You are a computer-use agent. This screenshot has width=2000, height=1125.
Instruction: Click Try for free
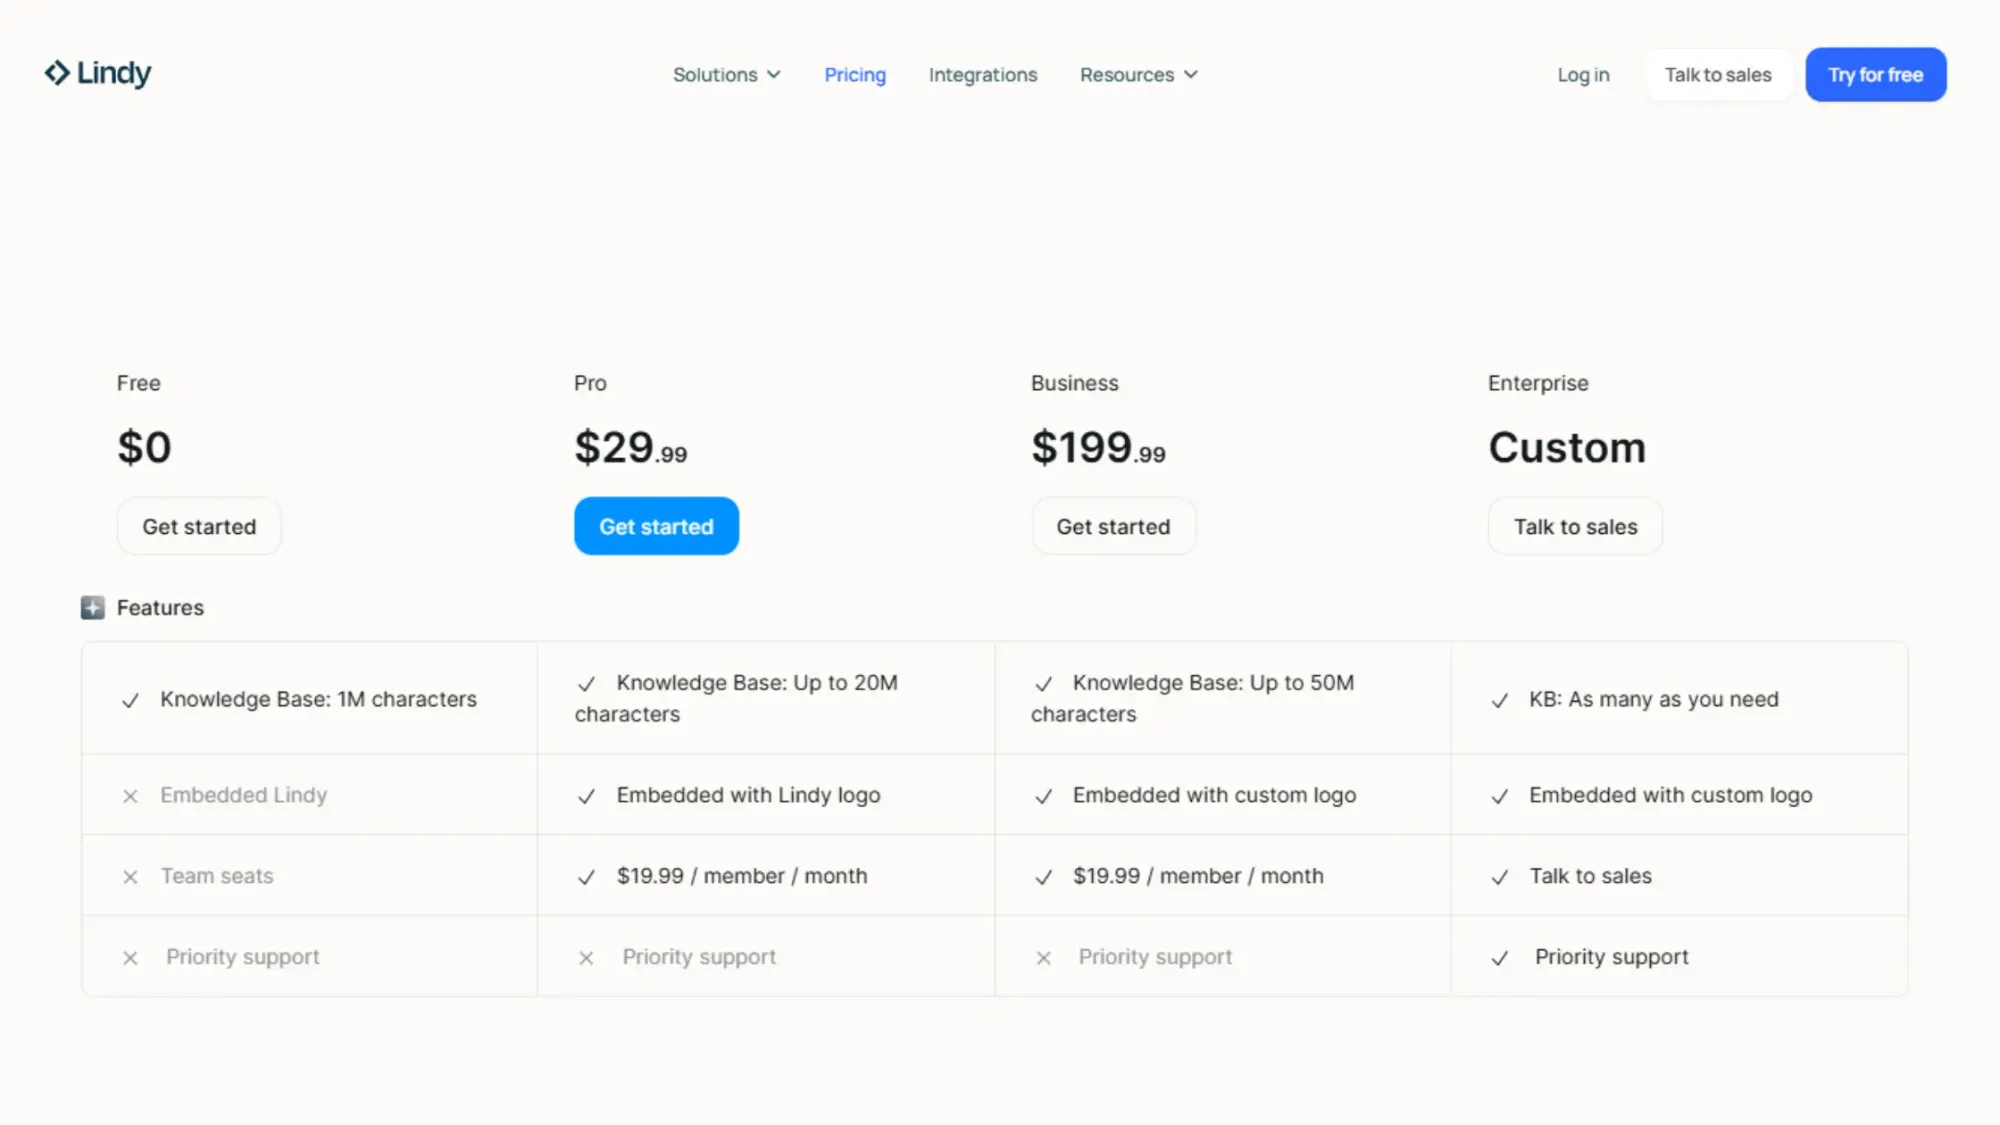tap(1875, 74)
